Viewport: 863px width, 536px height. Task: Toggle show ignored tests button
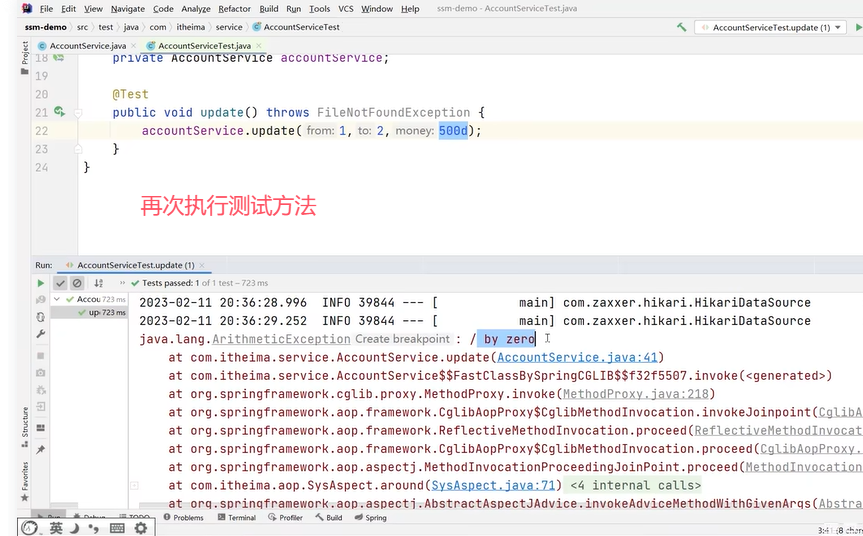[x=77, y=283]
